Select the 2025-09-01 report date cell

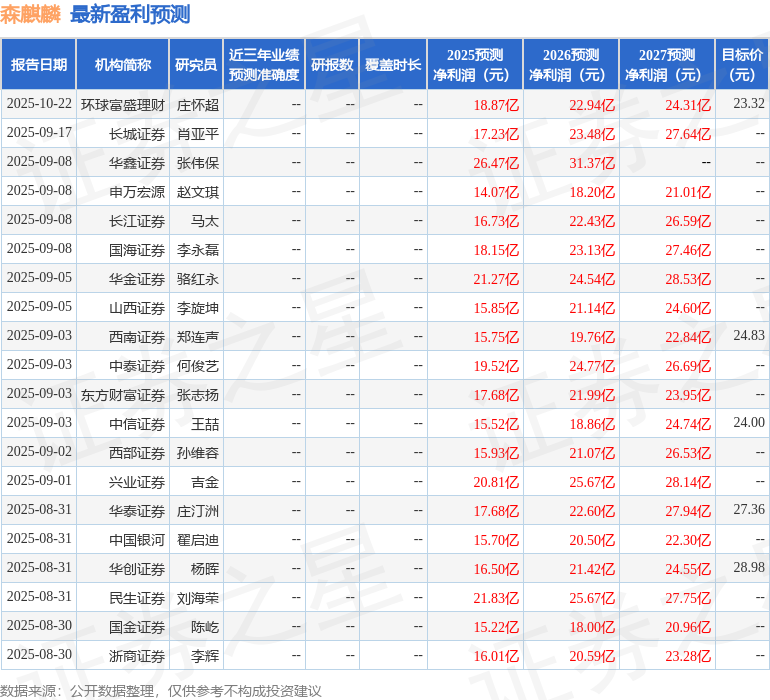39,482
